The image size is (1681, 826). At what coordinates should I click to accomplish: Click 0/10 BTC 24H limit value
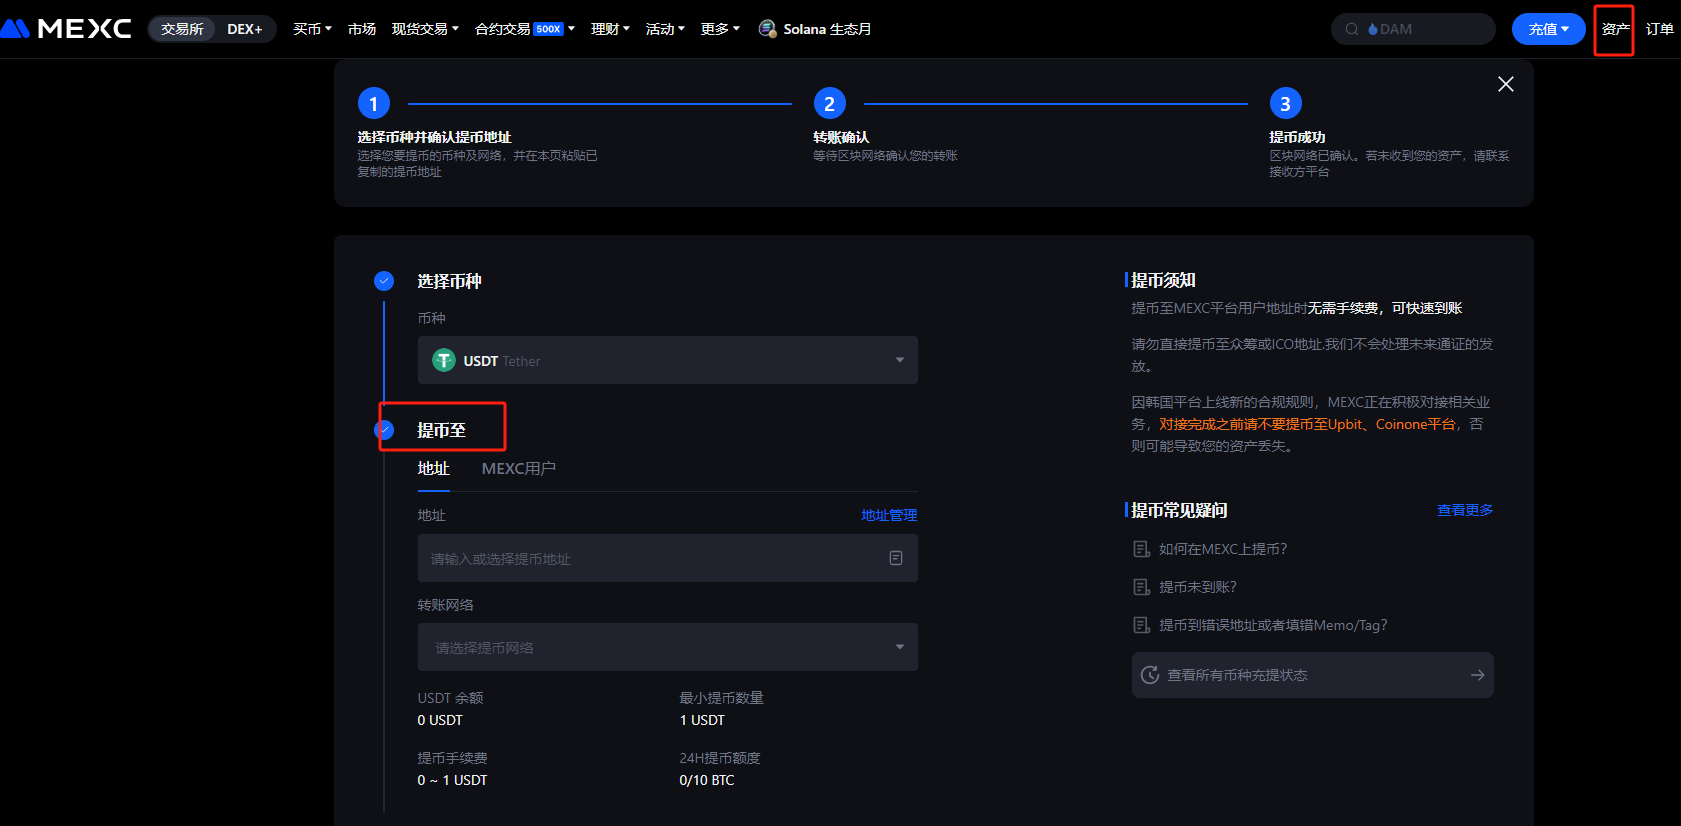(707, 780)
